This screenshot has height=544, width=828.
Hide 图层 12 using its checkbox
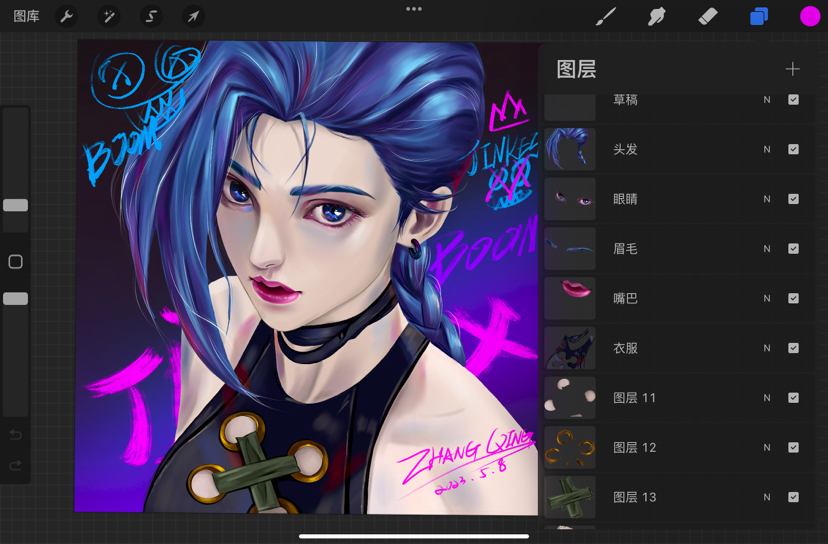[x=793, y=447]
